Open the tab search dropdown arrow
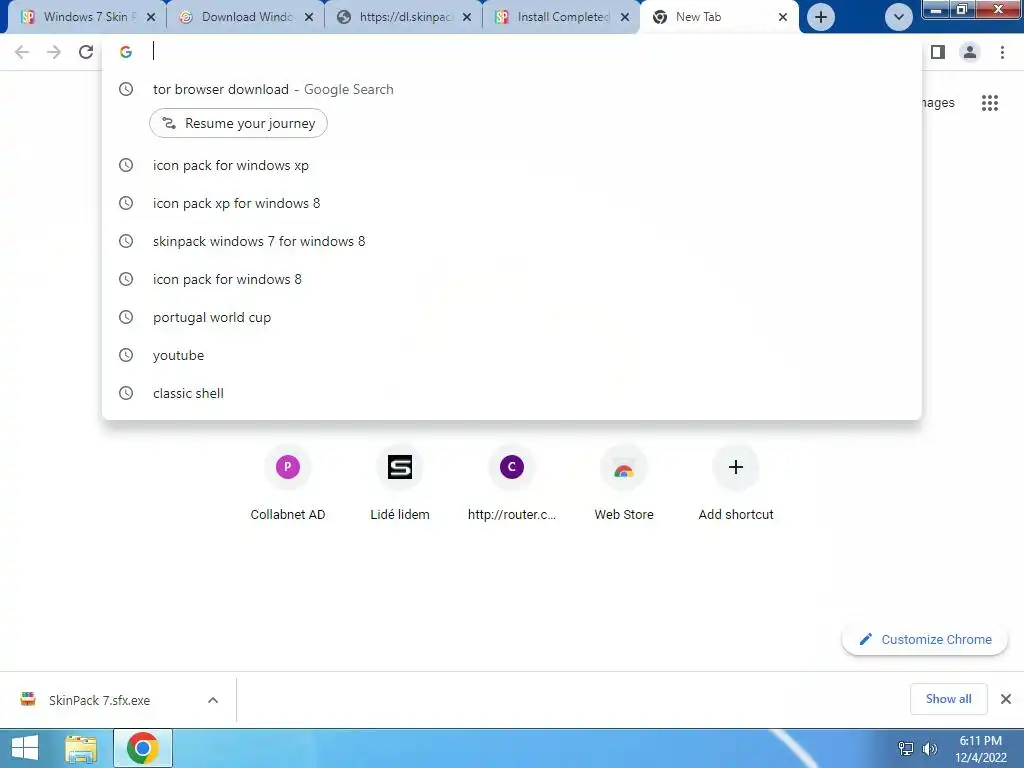This screenshot has width=1024, height=768. [899, 17]
